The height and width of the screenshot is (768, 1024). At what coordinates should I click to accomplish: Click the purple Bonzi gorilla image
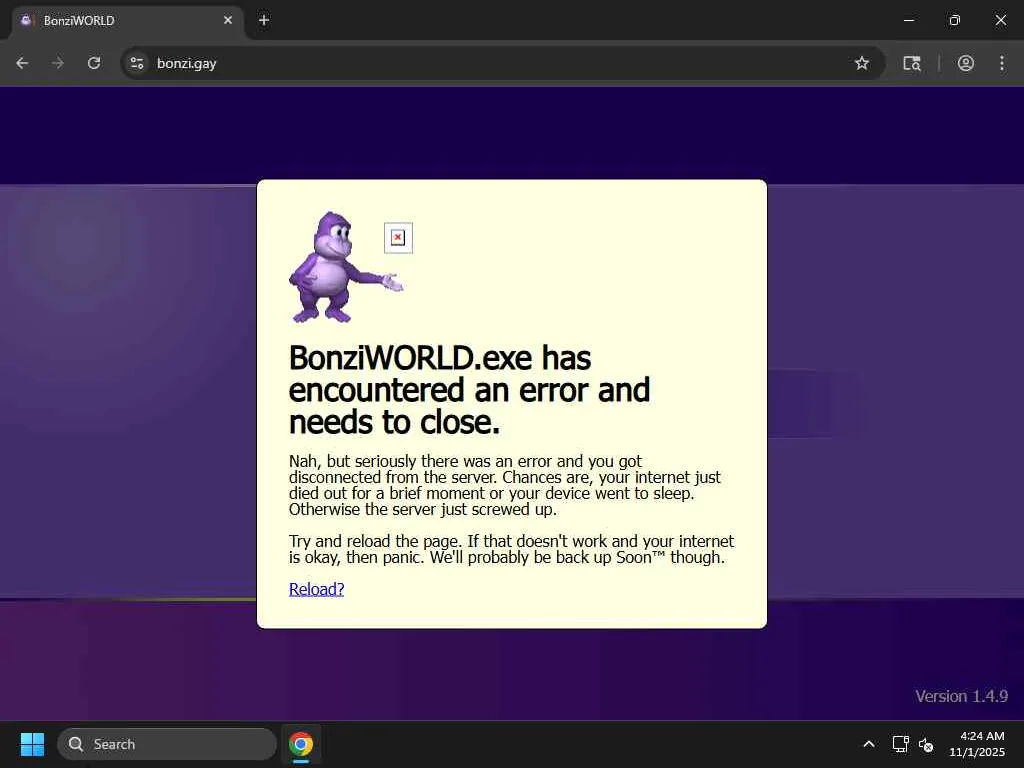point(346,266)
